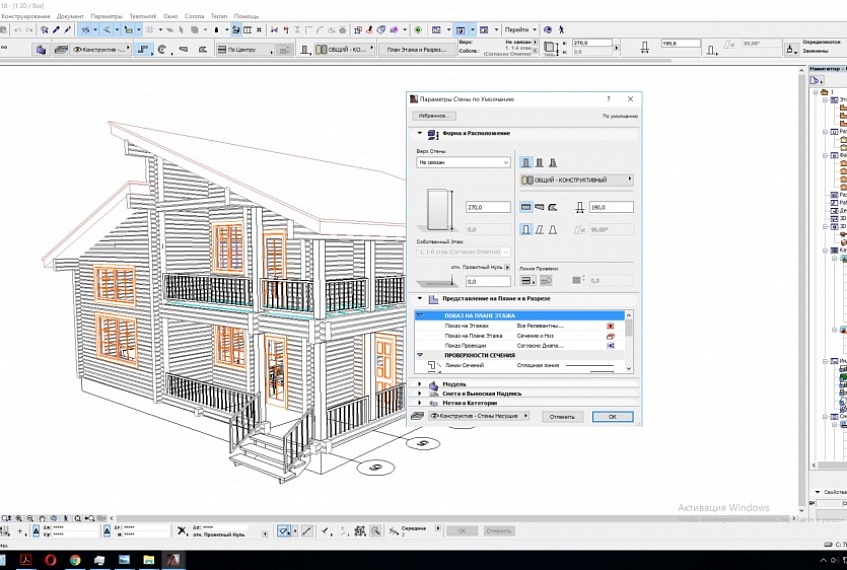Select polygonal wall geometry in dialog
This screenshot has width=847, height=570.
click(553, 207)
